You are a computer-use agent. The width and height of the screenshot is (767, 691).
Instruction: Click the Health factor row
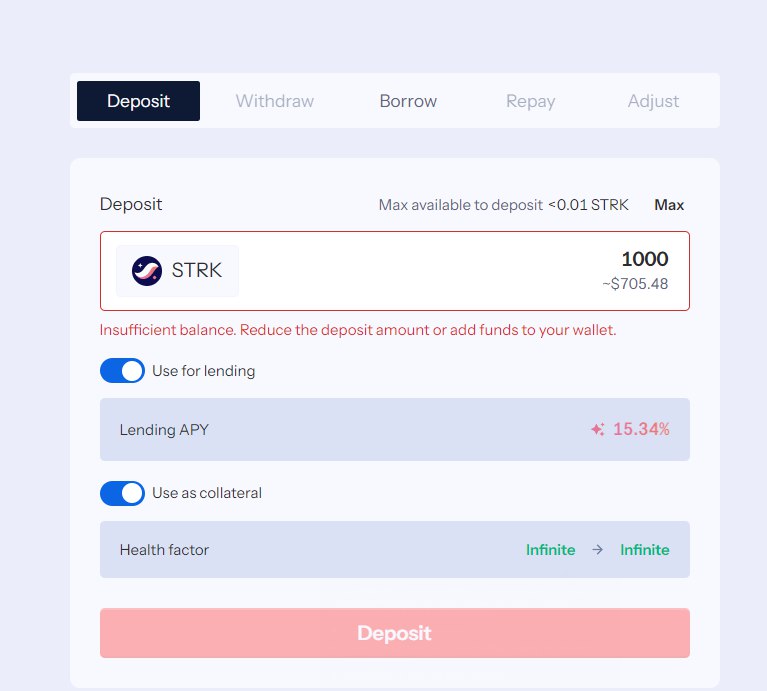395,549
